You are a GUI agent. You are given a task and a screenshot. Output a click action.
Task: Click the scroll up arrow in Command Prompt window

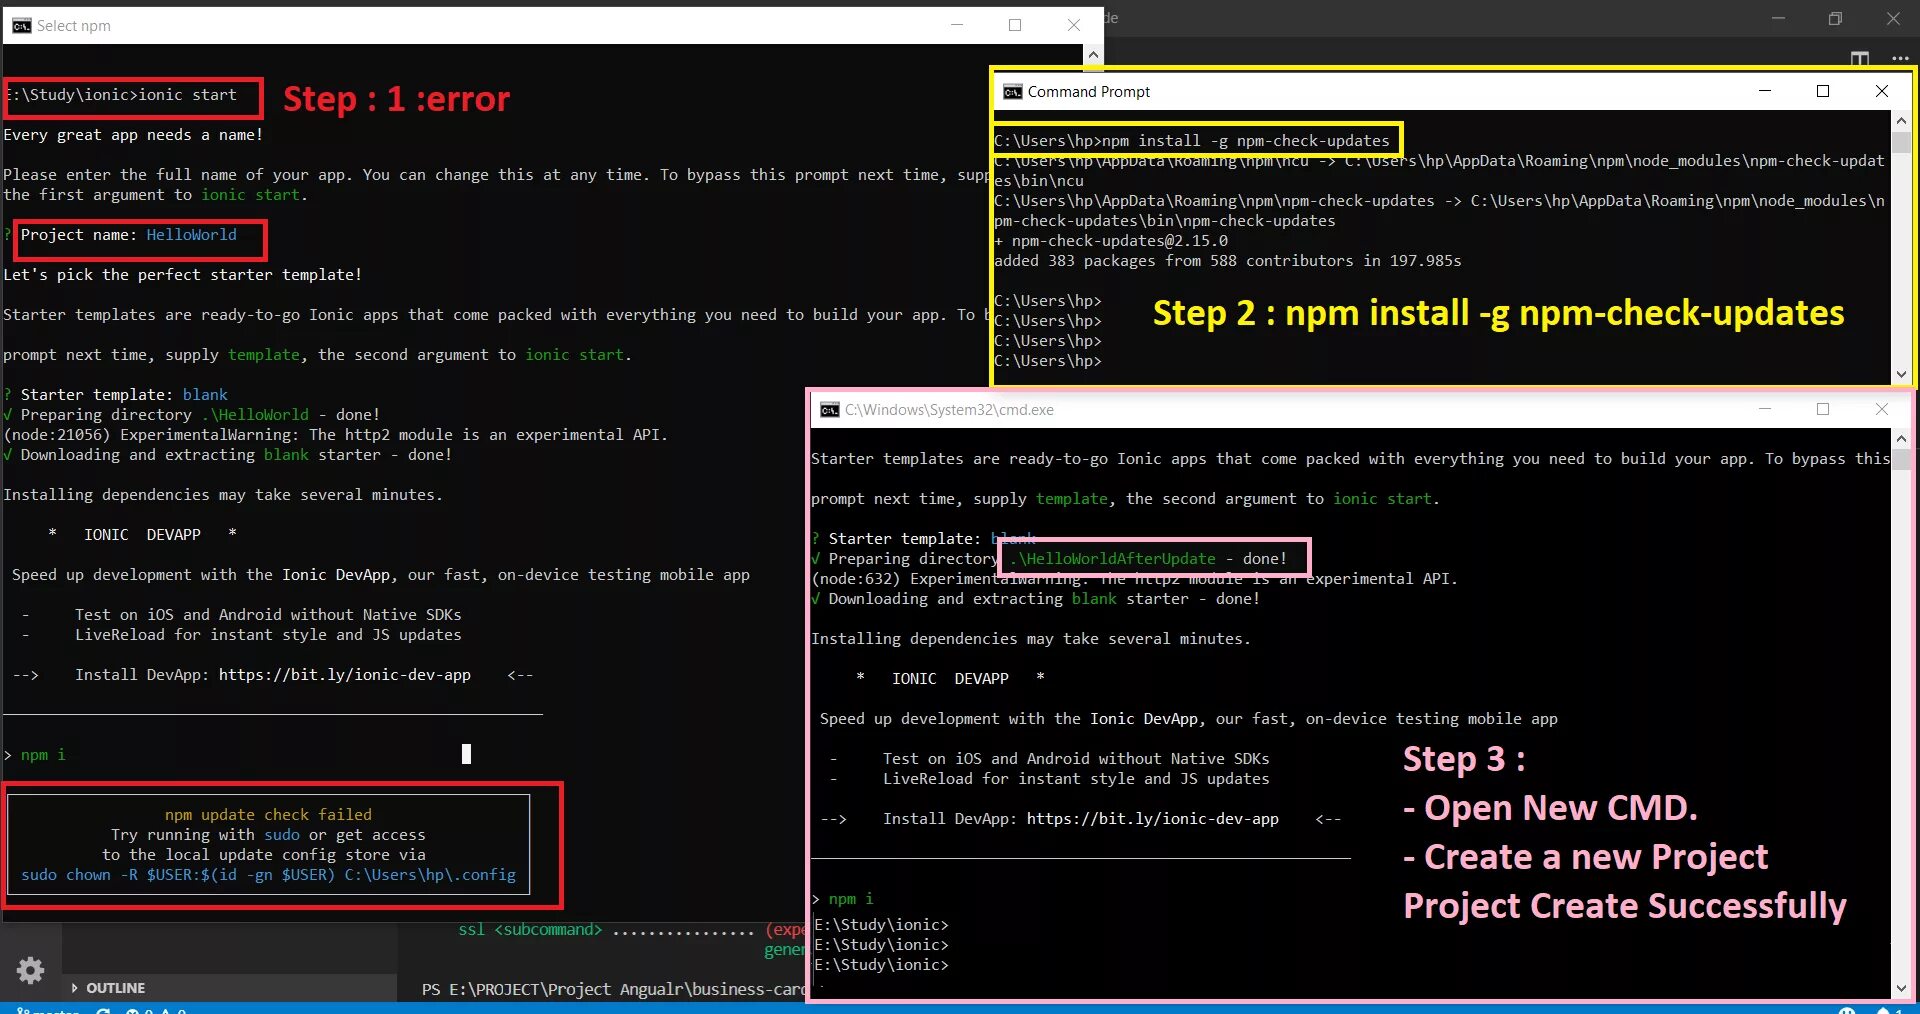1901,121
